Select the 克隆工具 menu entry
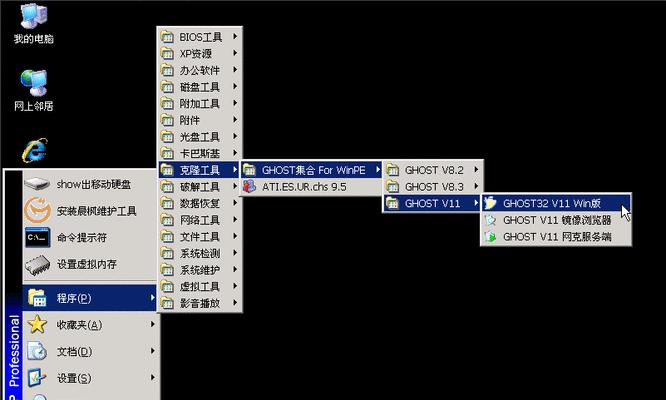This screenshot has height=400, width=666. [200, 170]
